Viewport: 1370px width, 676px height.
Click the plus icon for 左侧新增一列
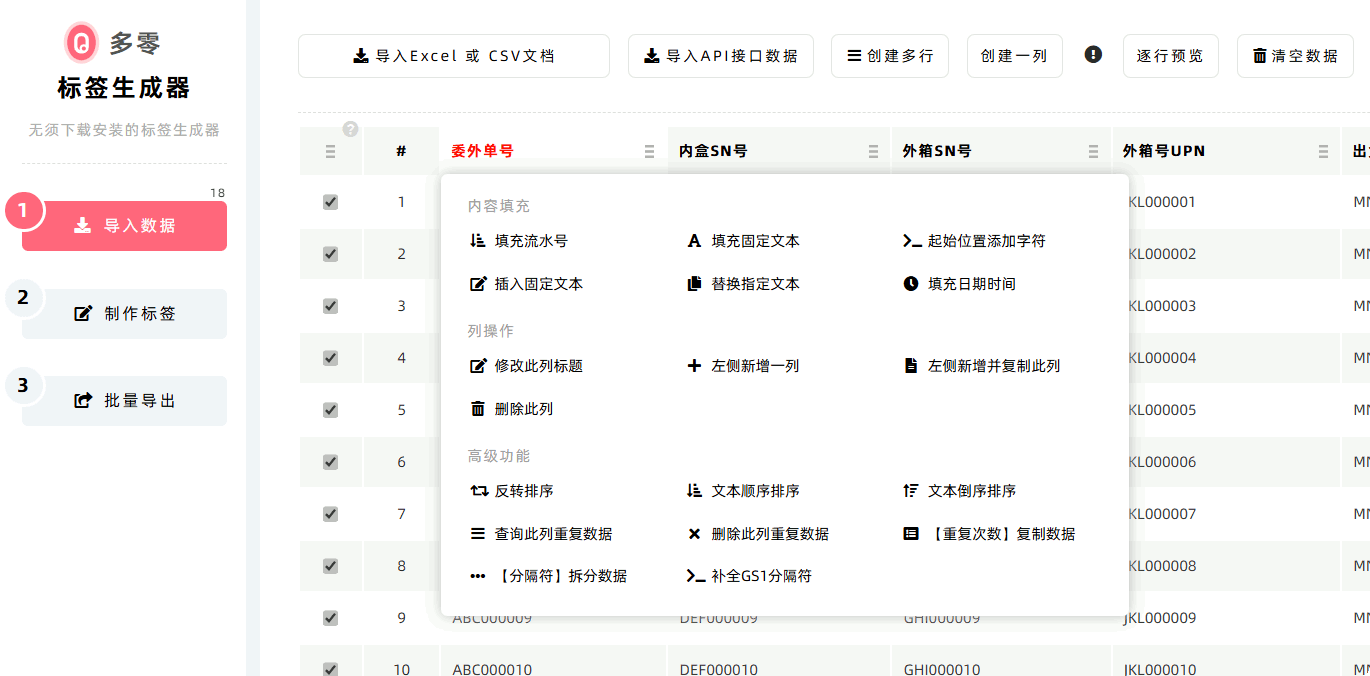tap(694, 366)
